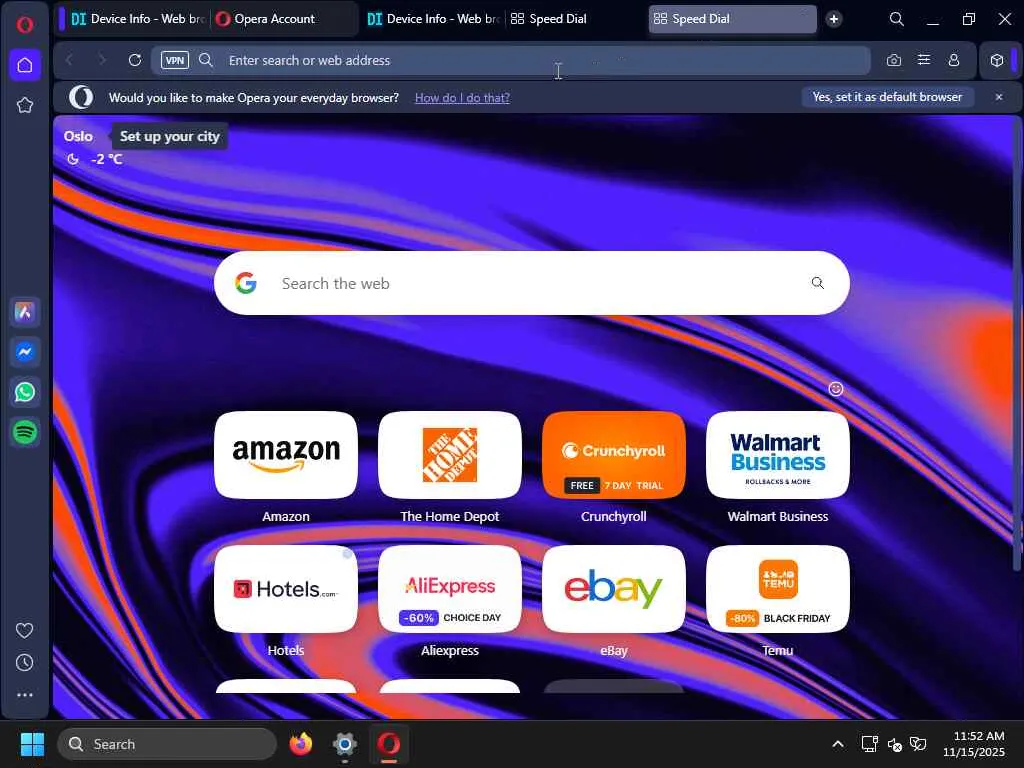
Task: Click Opera icon in taskbar
Action: coord(389,744)
